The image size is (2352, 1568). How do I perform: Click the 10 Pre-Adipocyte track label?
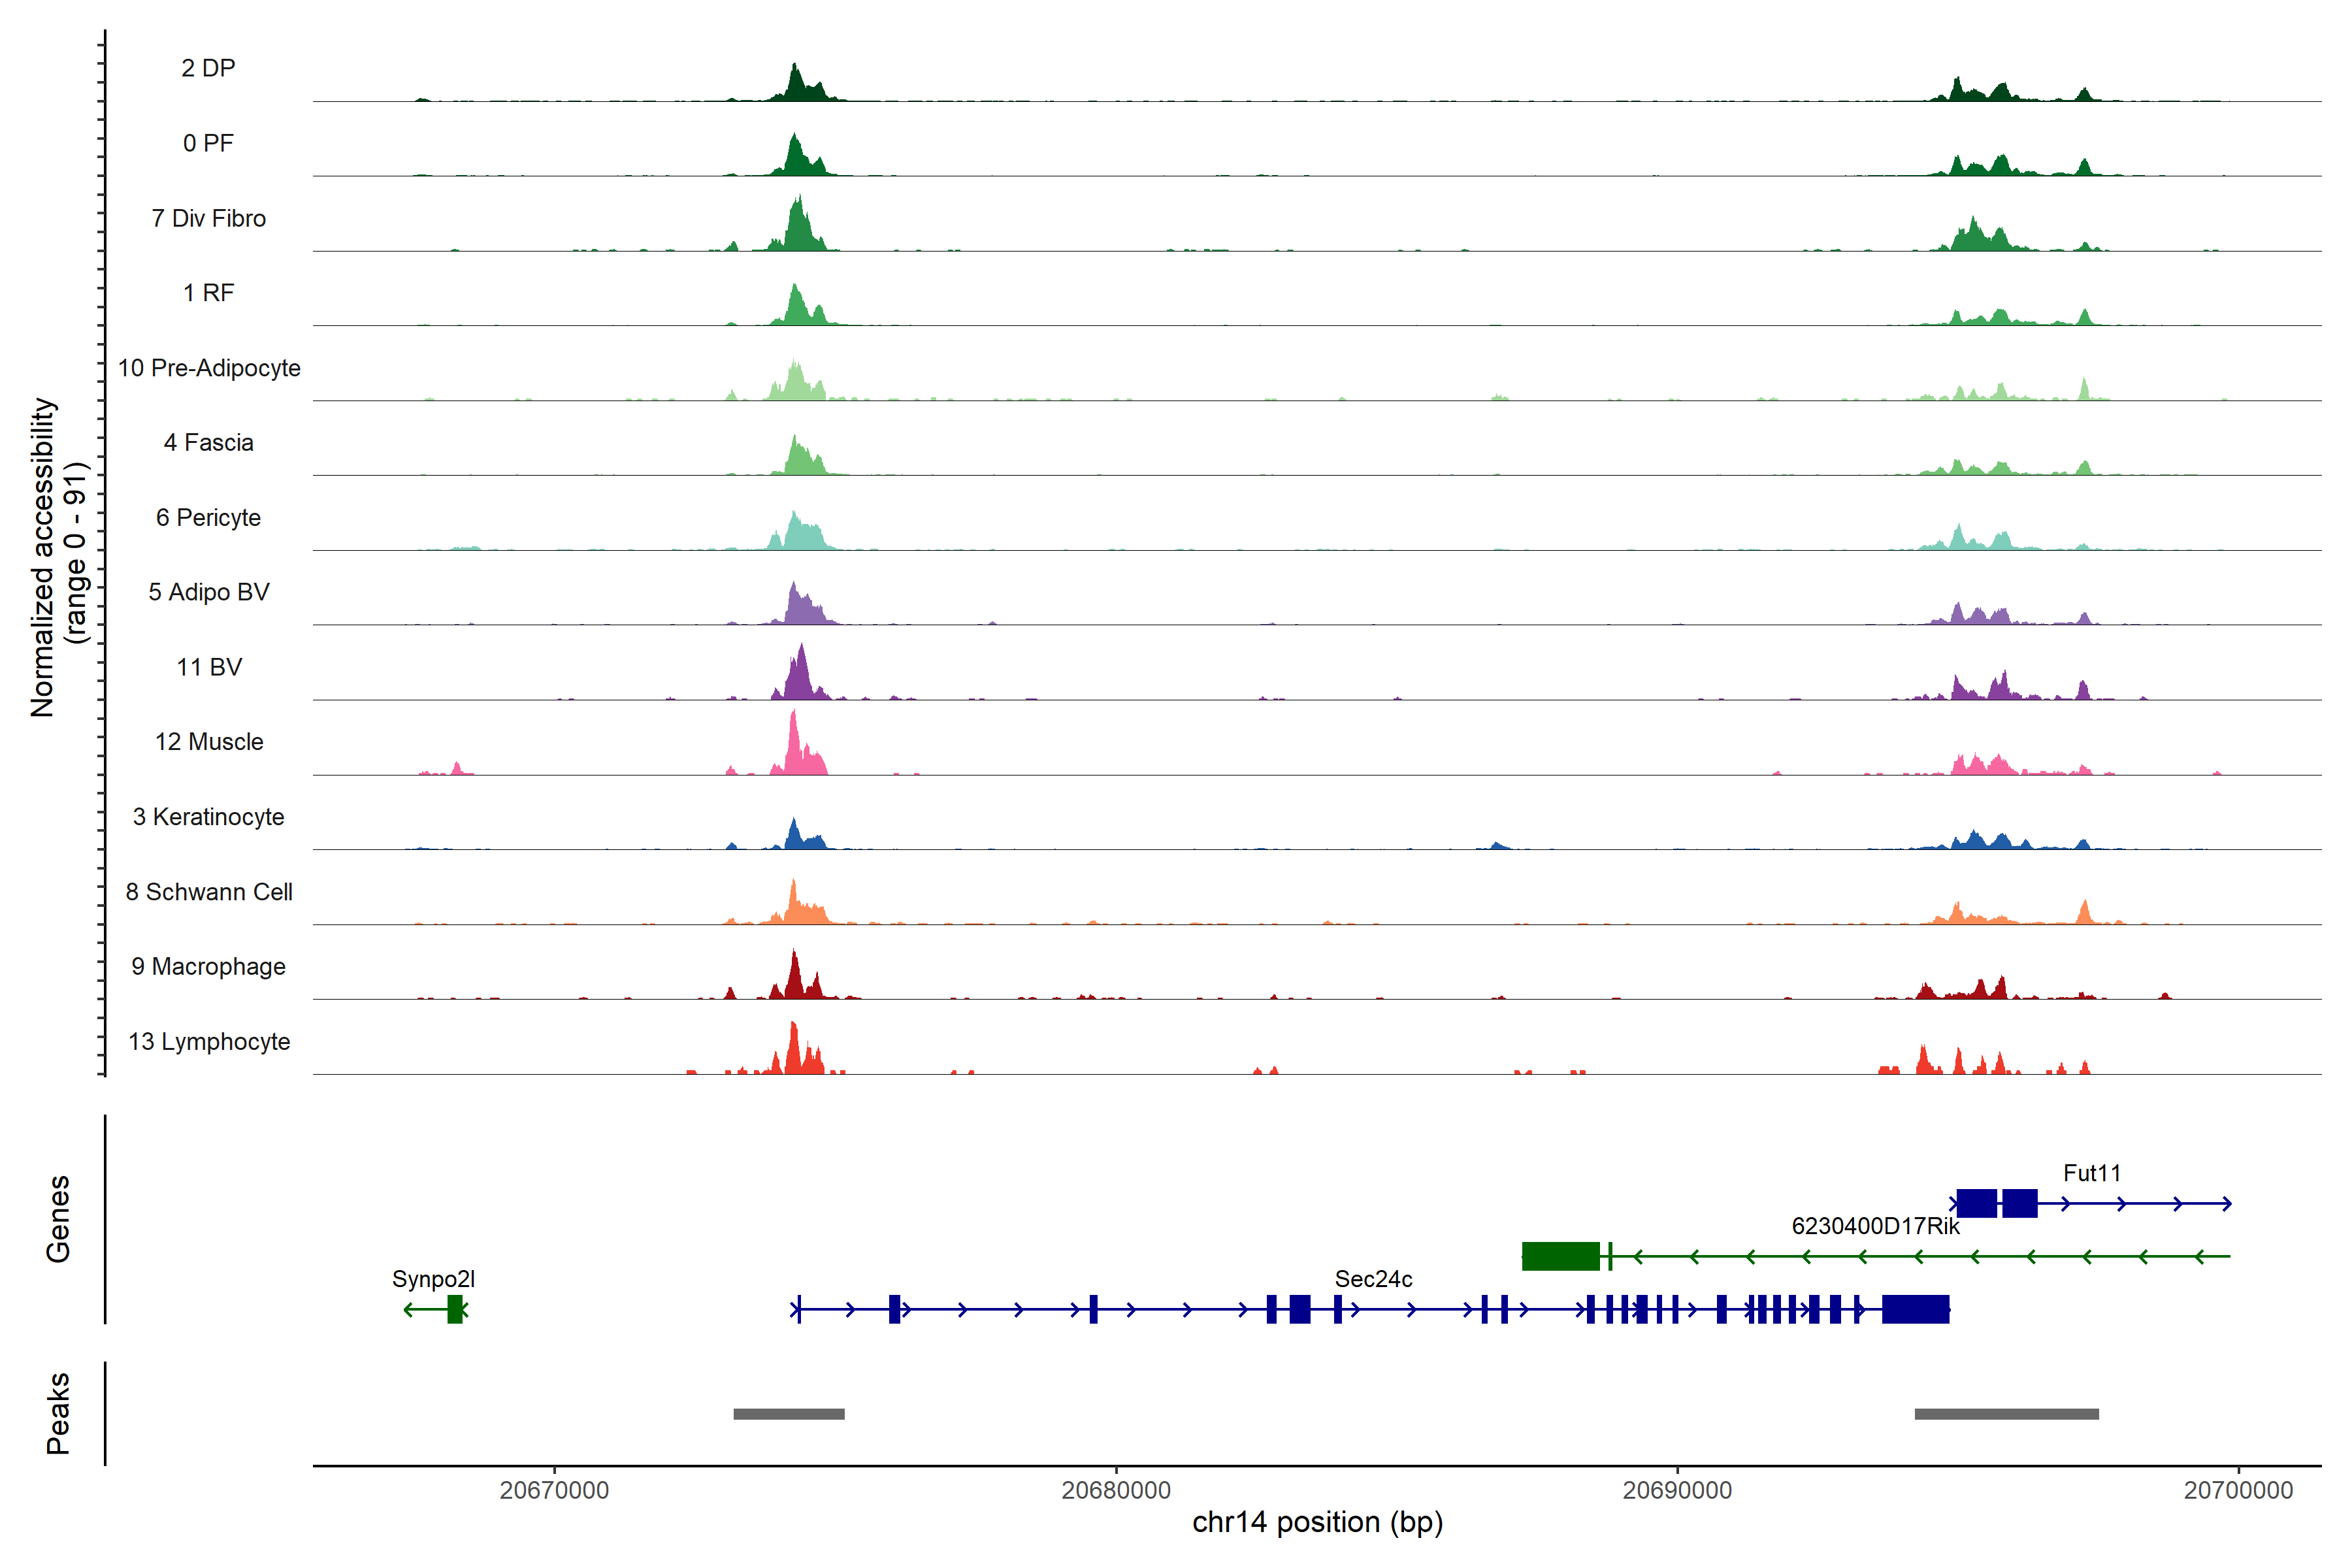(x=209, y=368)
